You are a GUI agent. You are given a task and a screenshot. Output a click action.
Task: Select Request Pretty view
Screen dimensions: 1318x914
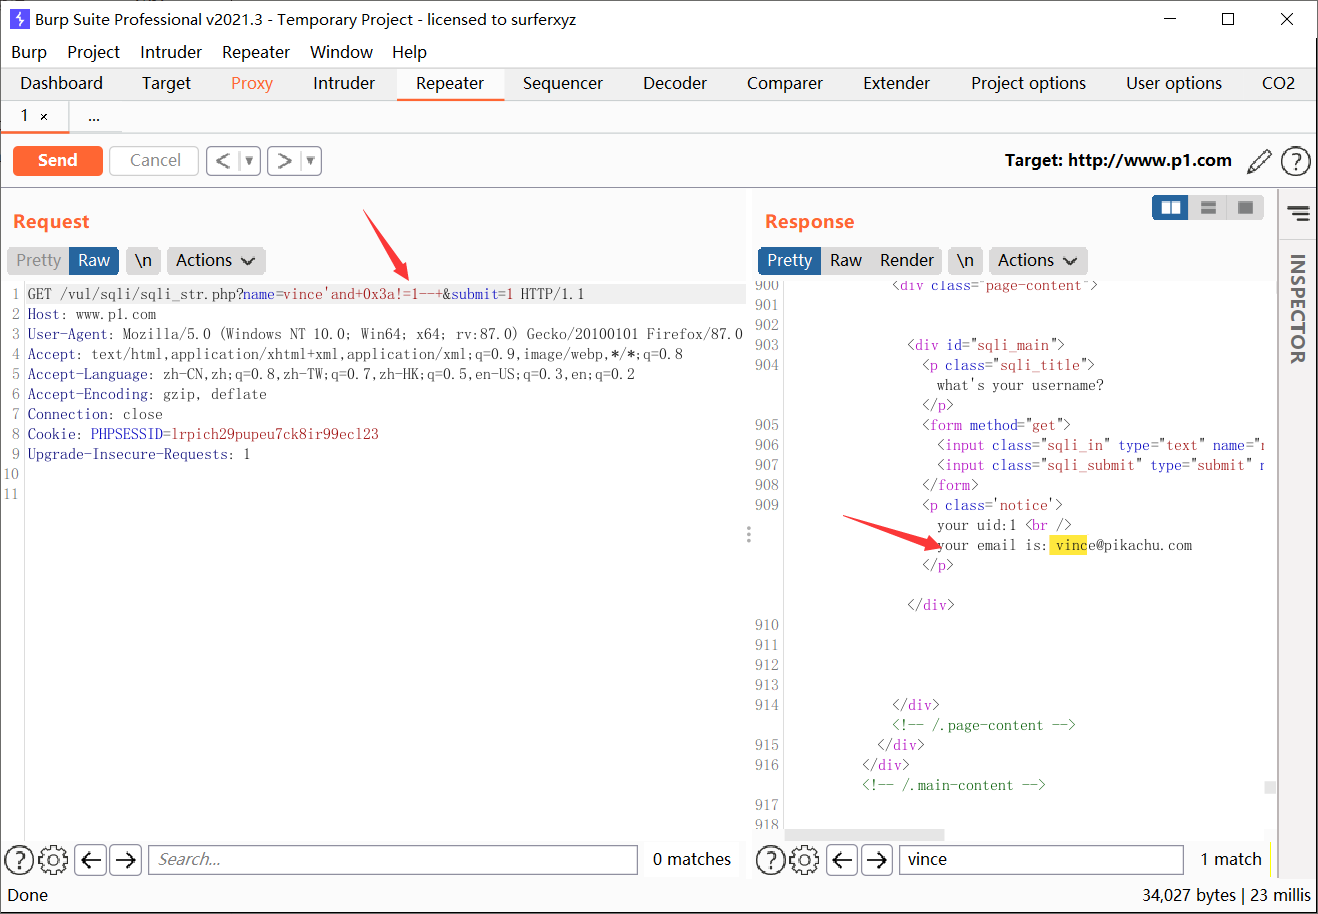(38, 260)
